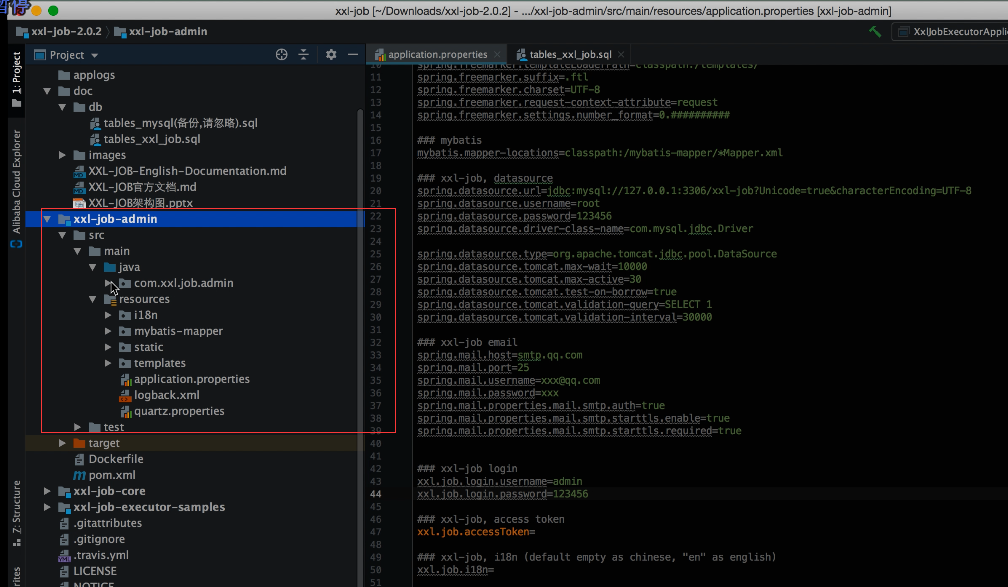1008x587 pixels.
Task: Open XxlJobExecutorApplication run configuration dropdown
Action: point(951,32)
